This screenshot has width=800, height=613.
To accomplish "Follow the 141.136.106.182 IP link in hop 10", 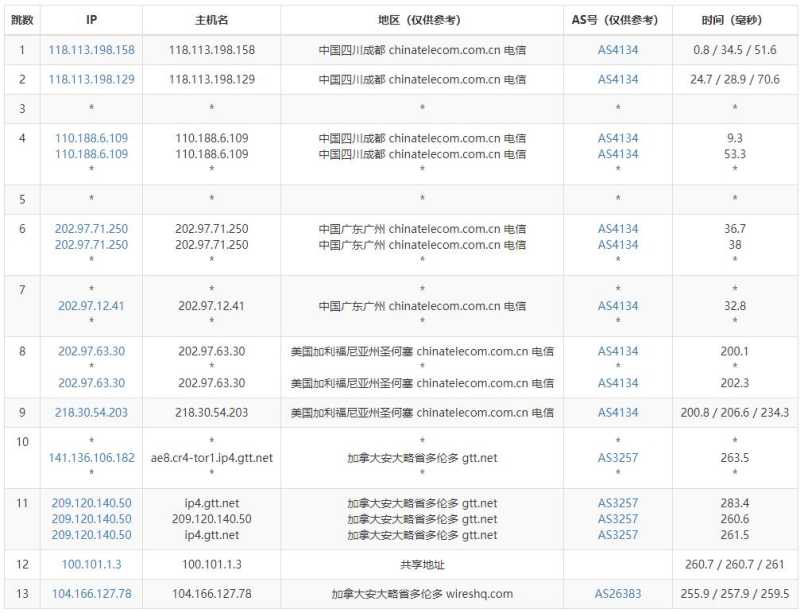I will (92, 458).
